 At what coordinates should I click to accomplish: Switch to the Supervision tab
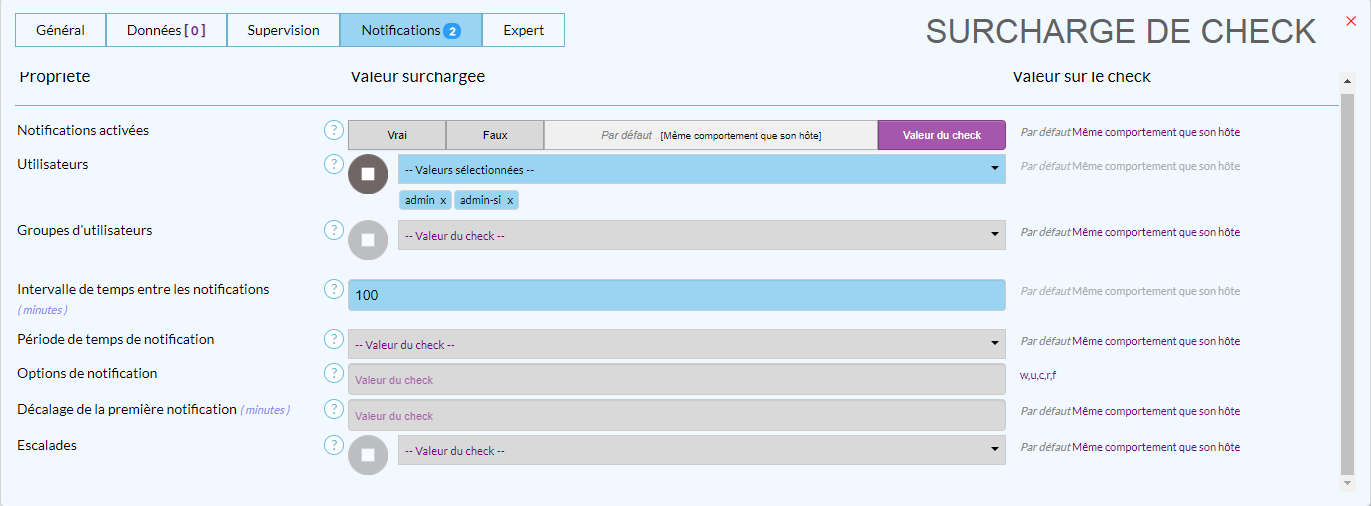(283, 30)
